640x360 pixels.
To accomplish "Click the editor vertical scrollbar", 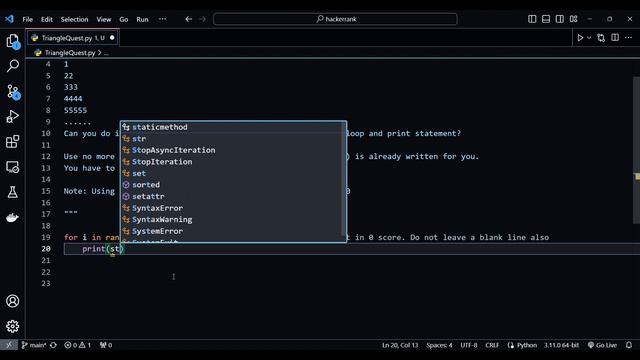I will [x=636, y=150].
